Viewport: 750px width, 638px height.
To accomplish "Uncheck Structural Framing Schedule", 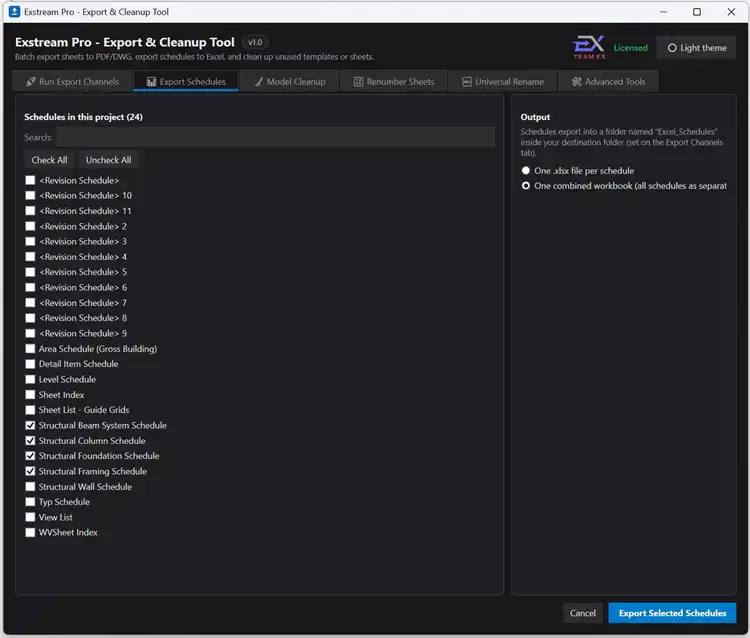I will (x=30, y=471).
